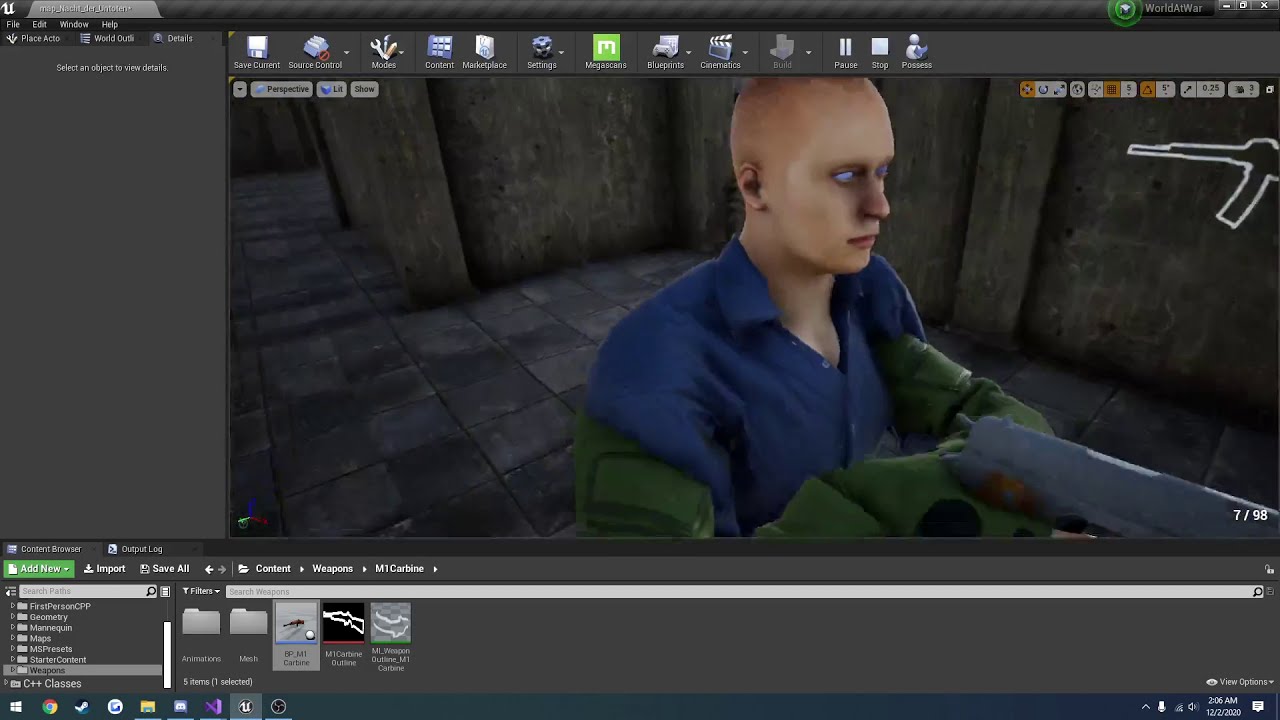Select the Mannequin folder
This screenshot has height=720, width=1280.
(x=50, y=628)
